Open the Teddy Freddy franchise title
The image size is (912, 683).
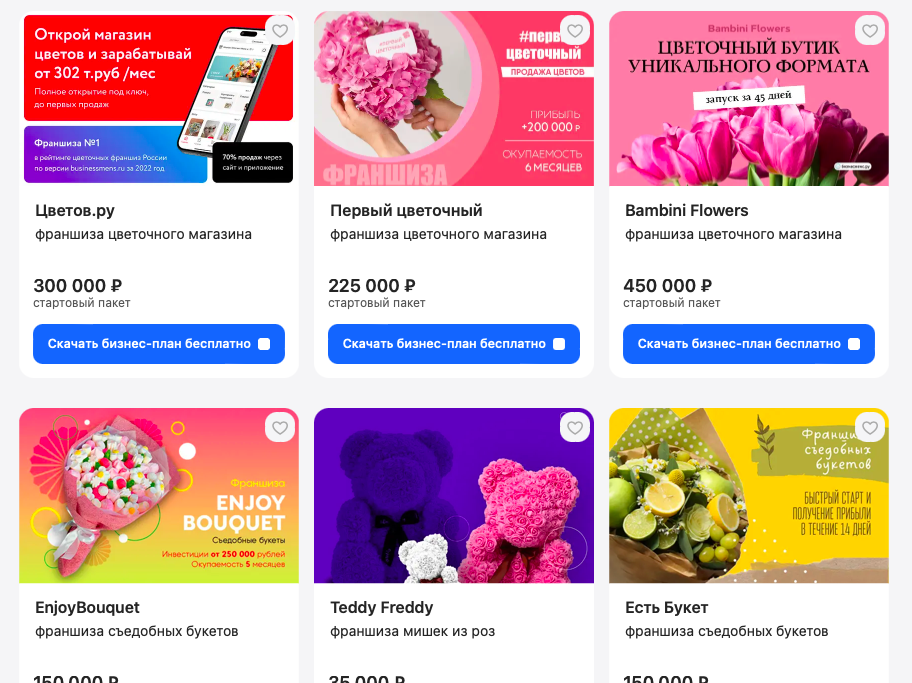click(382, 608)
